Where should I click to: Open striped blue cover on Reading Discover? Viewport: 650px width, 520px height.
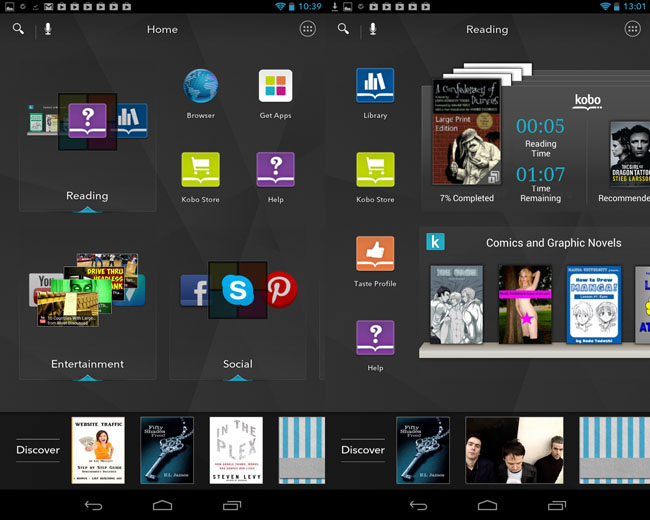click(614, 450)
